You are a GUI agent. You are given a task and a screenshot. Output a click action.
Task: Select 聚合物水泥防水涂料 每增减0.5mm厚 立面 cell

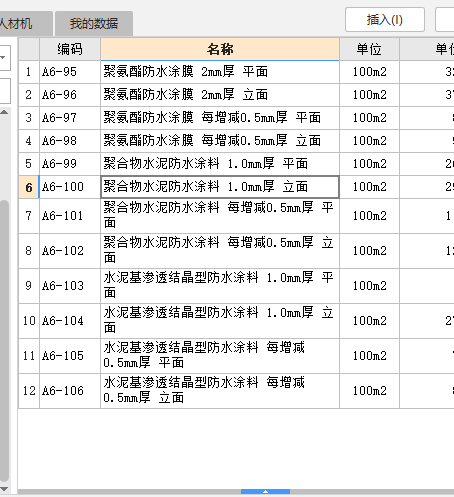pyautogui.click(x=220, y=251)
